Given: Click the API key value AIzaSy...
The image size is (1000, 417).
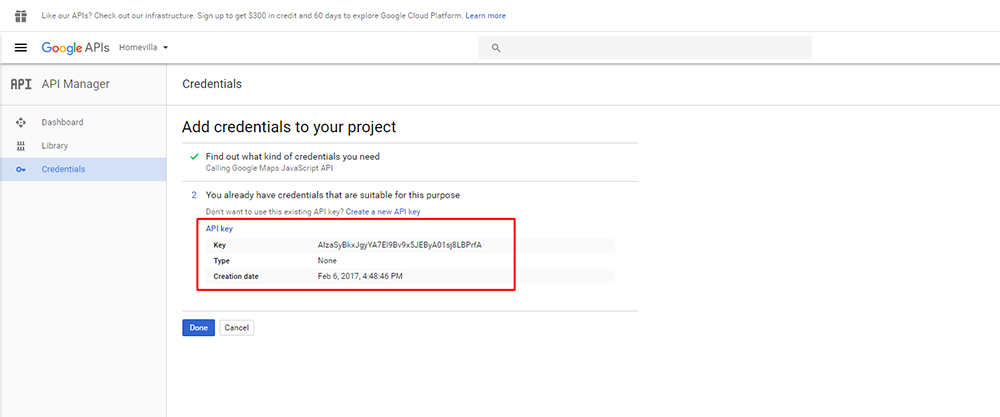Looking at the screenshot, I should point(399,245).
